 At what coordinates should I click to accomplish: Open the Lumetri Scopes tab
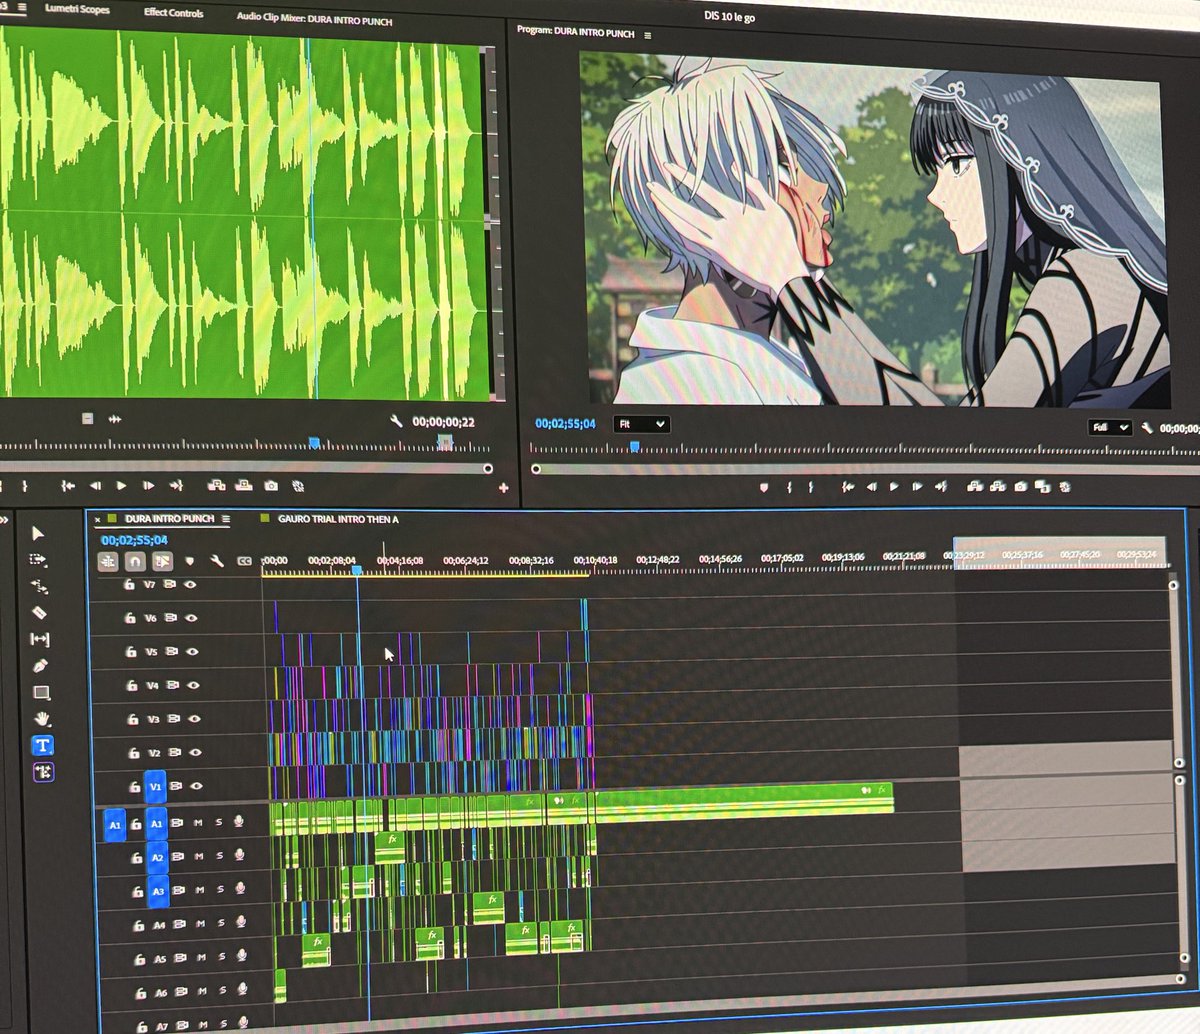(x=77, y=9)
